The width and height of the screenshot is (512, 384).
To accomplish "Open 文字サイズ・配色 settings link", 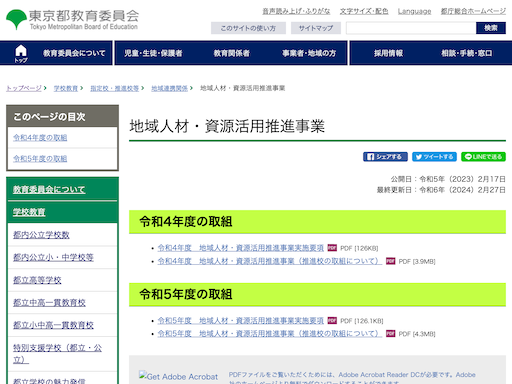I will (x=364, y=11).
